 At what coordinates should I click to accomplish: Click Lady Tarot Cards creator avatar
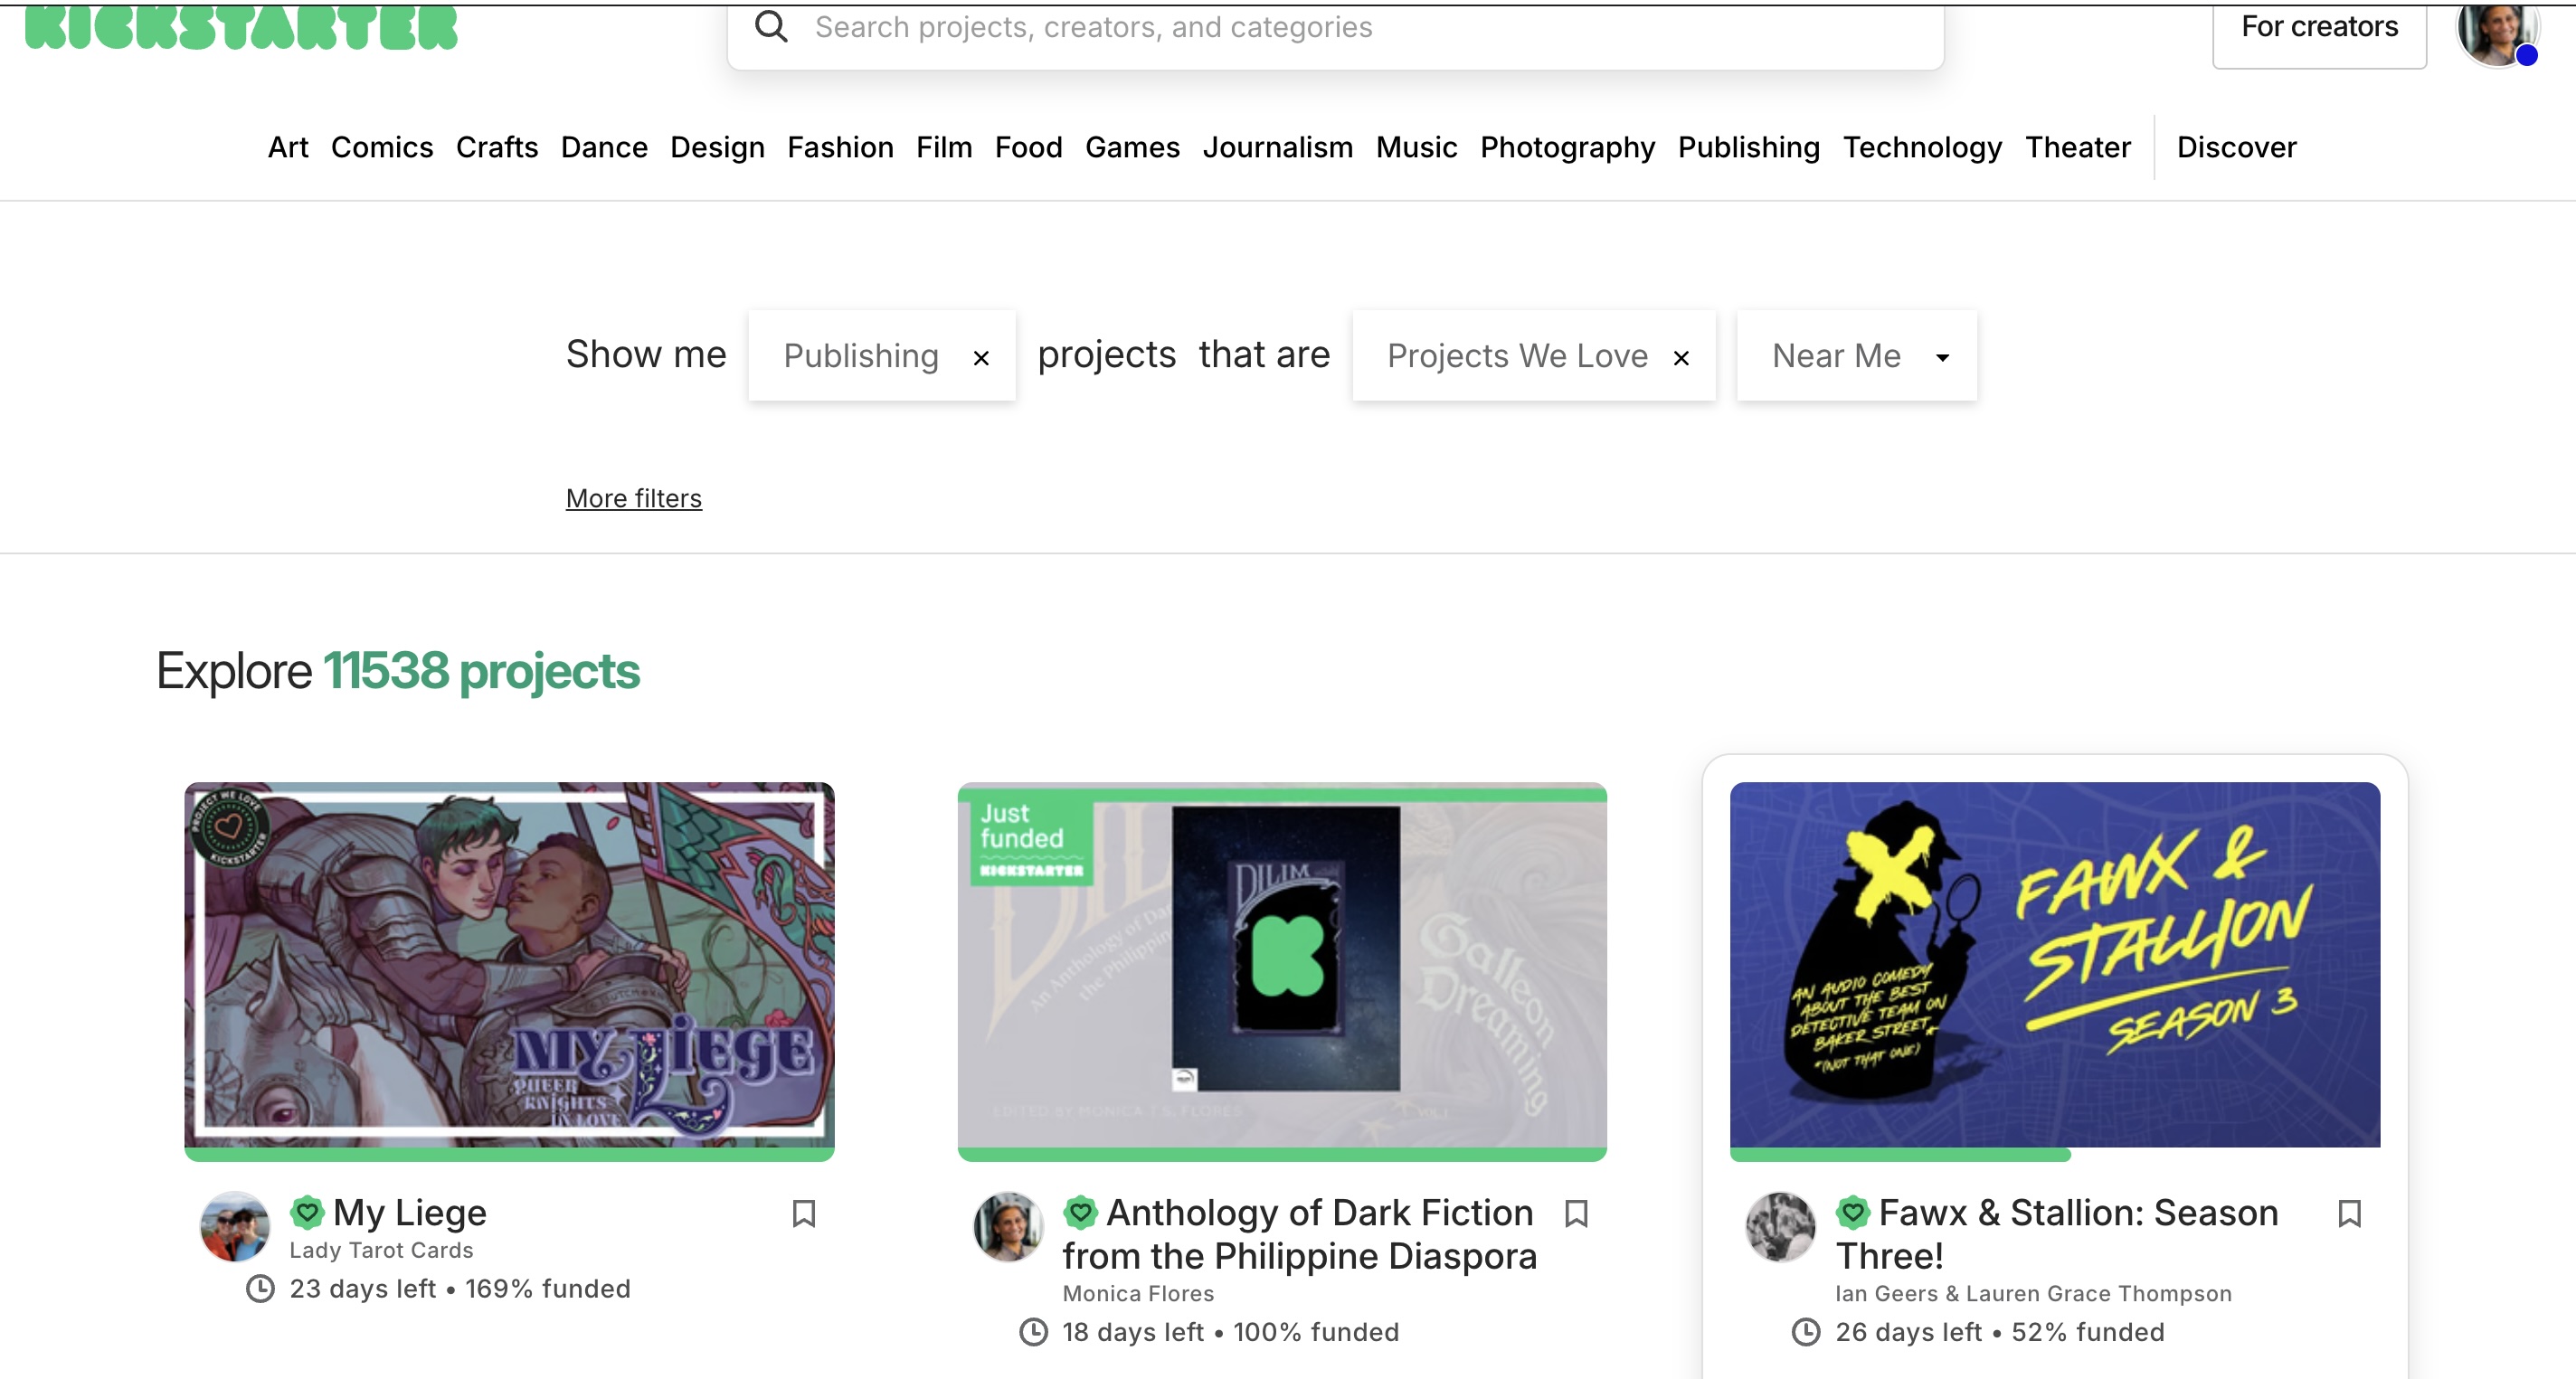(235, 1226)
